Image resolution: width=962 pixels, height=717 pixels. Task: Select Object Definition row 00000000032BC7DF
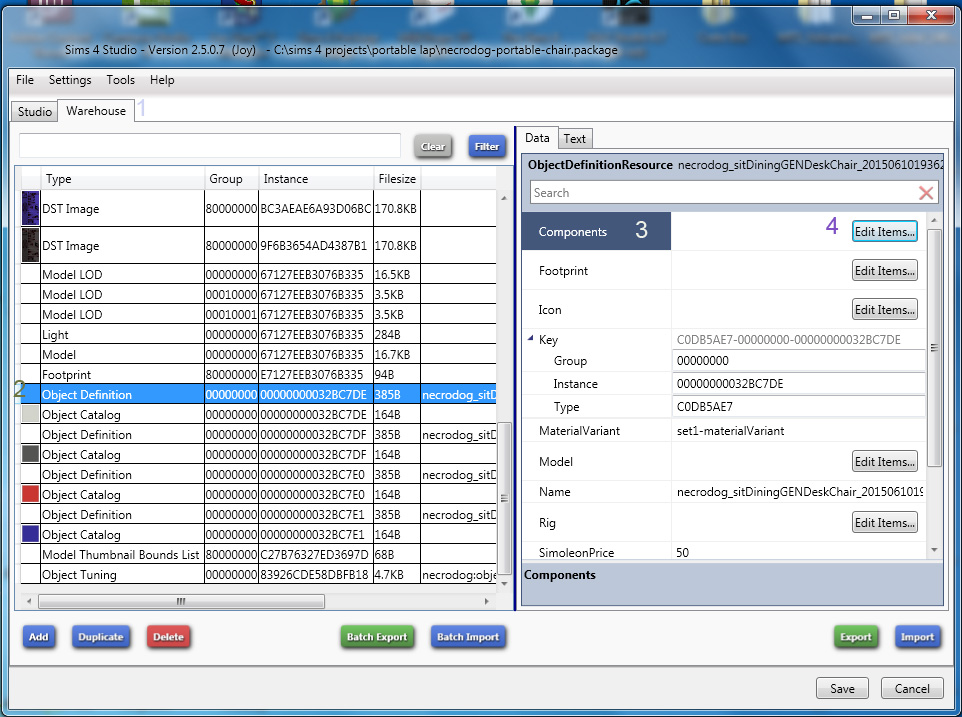click(x=258, y=434)
